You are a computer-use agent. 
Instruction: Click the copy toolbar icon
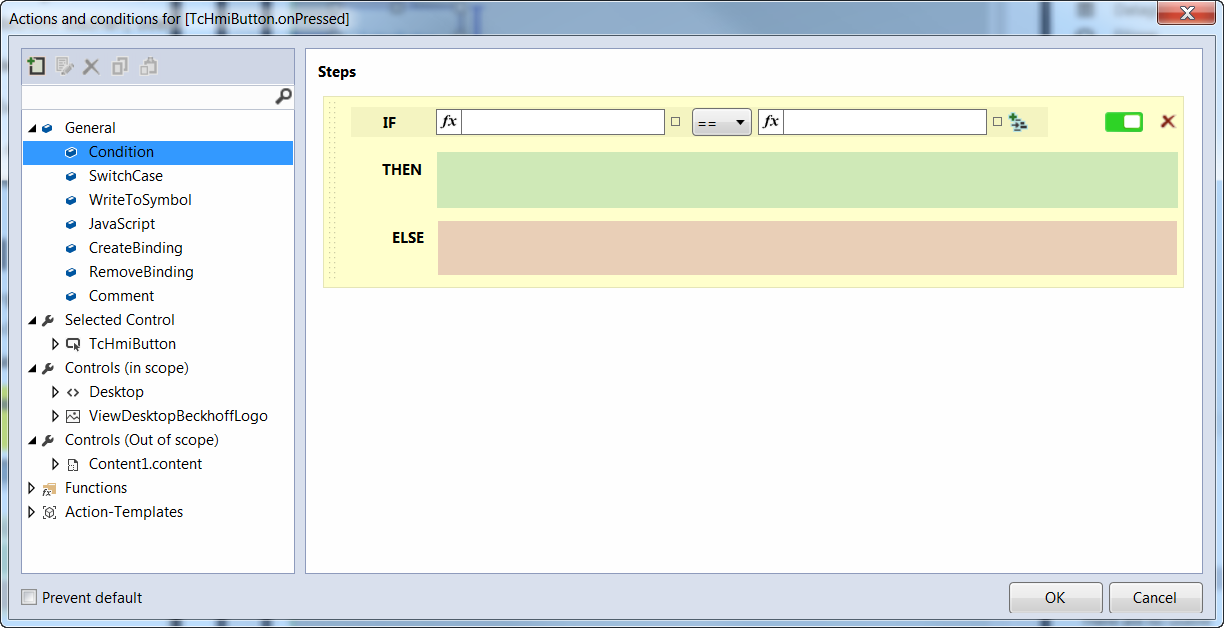coord(120,67)
